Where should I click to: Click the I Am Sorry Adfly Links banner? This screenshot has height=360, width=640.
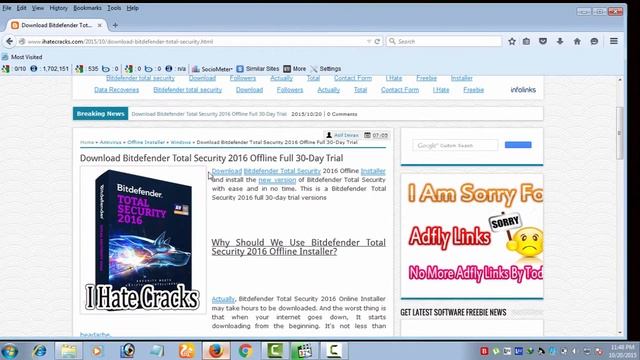(472, 236)
